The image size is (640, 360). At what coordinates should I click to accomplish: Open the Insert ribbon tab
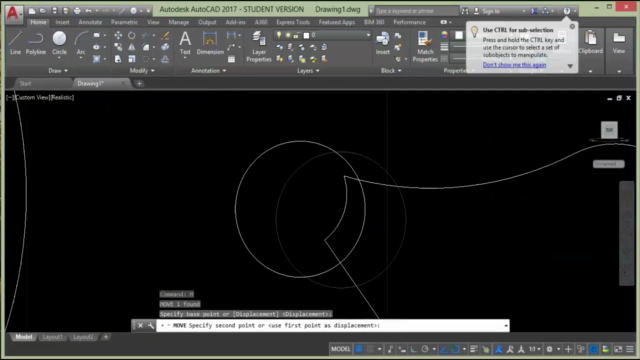point(62,22)
